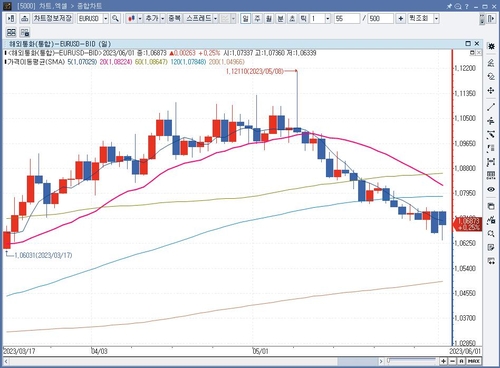Open the EURUSD symbol dropdown arrow
Screen dimensions: 500x368
coord(106,19)
